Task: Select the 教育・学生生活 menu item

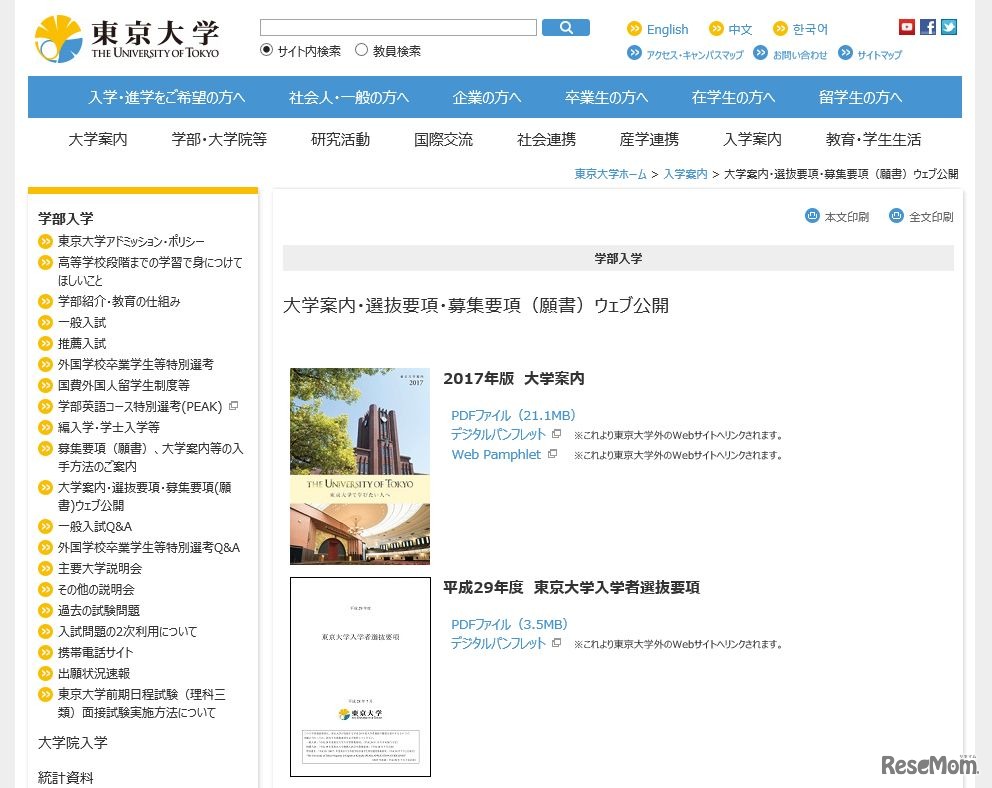Action: (873, 140)
